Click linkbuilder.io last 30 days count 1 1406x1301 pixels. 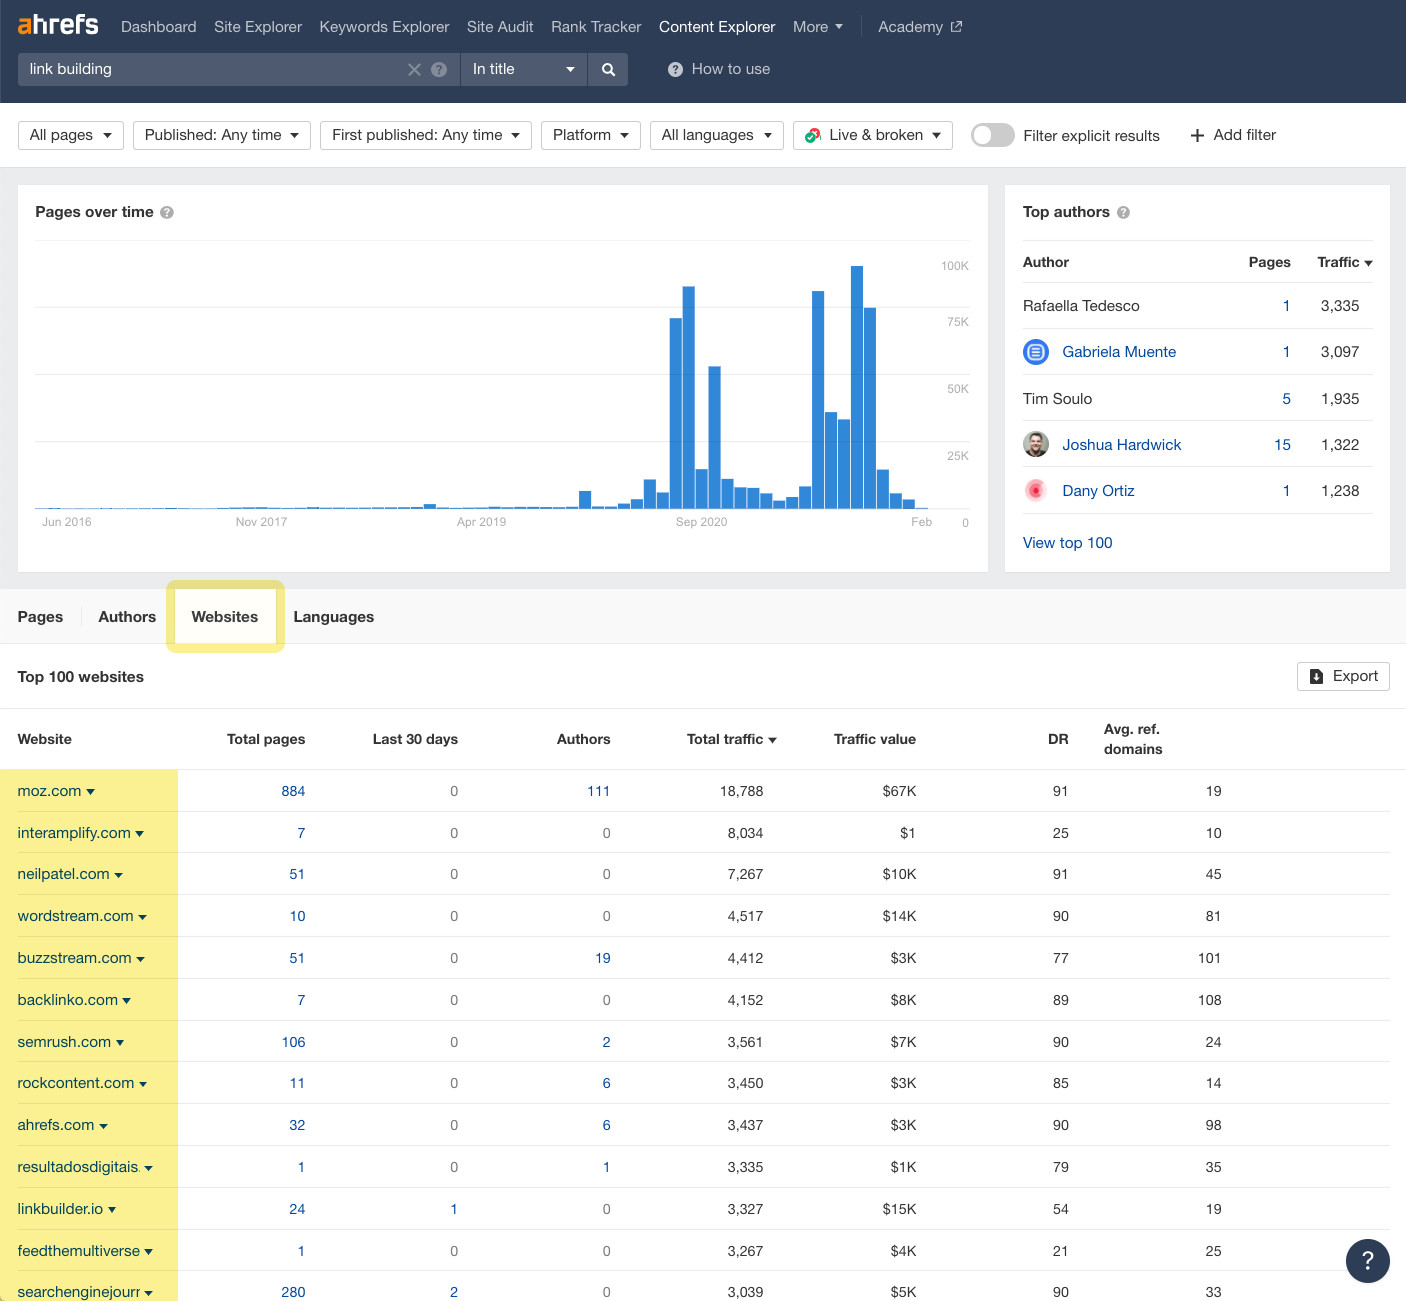click(x=454, y=1209)
